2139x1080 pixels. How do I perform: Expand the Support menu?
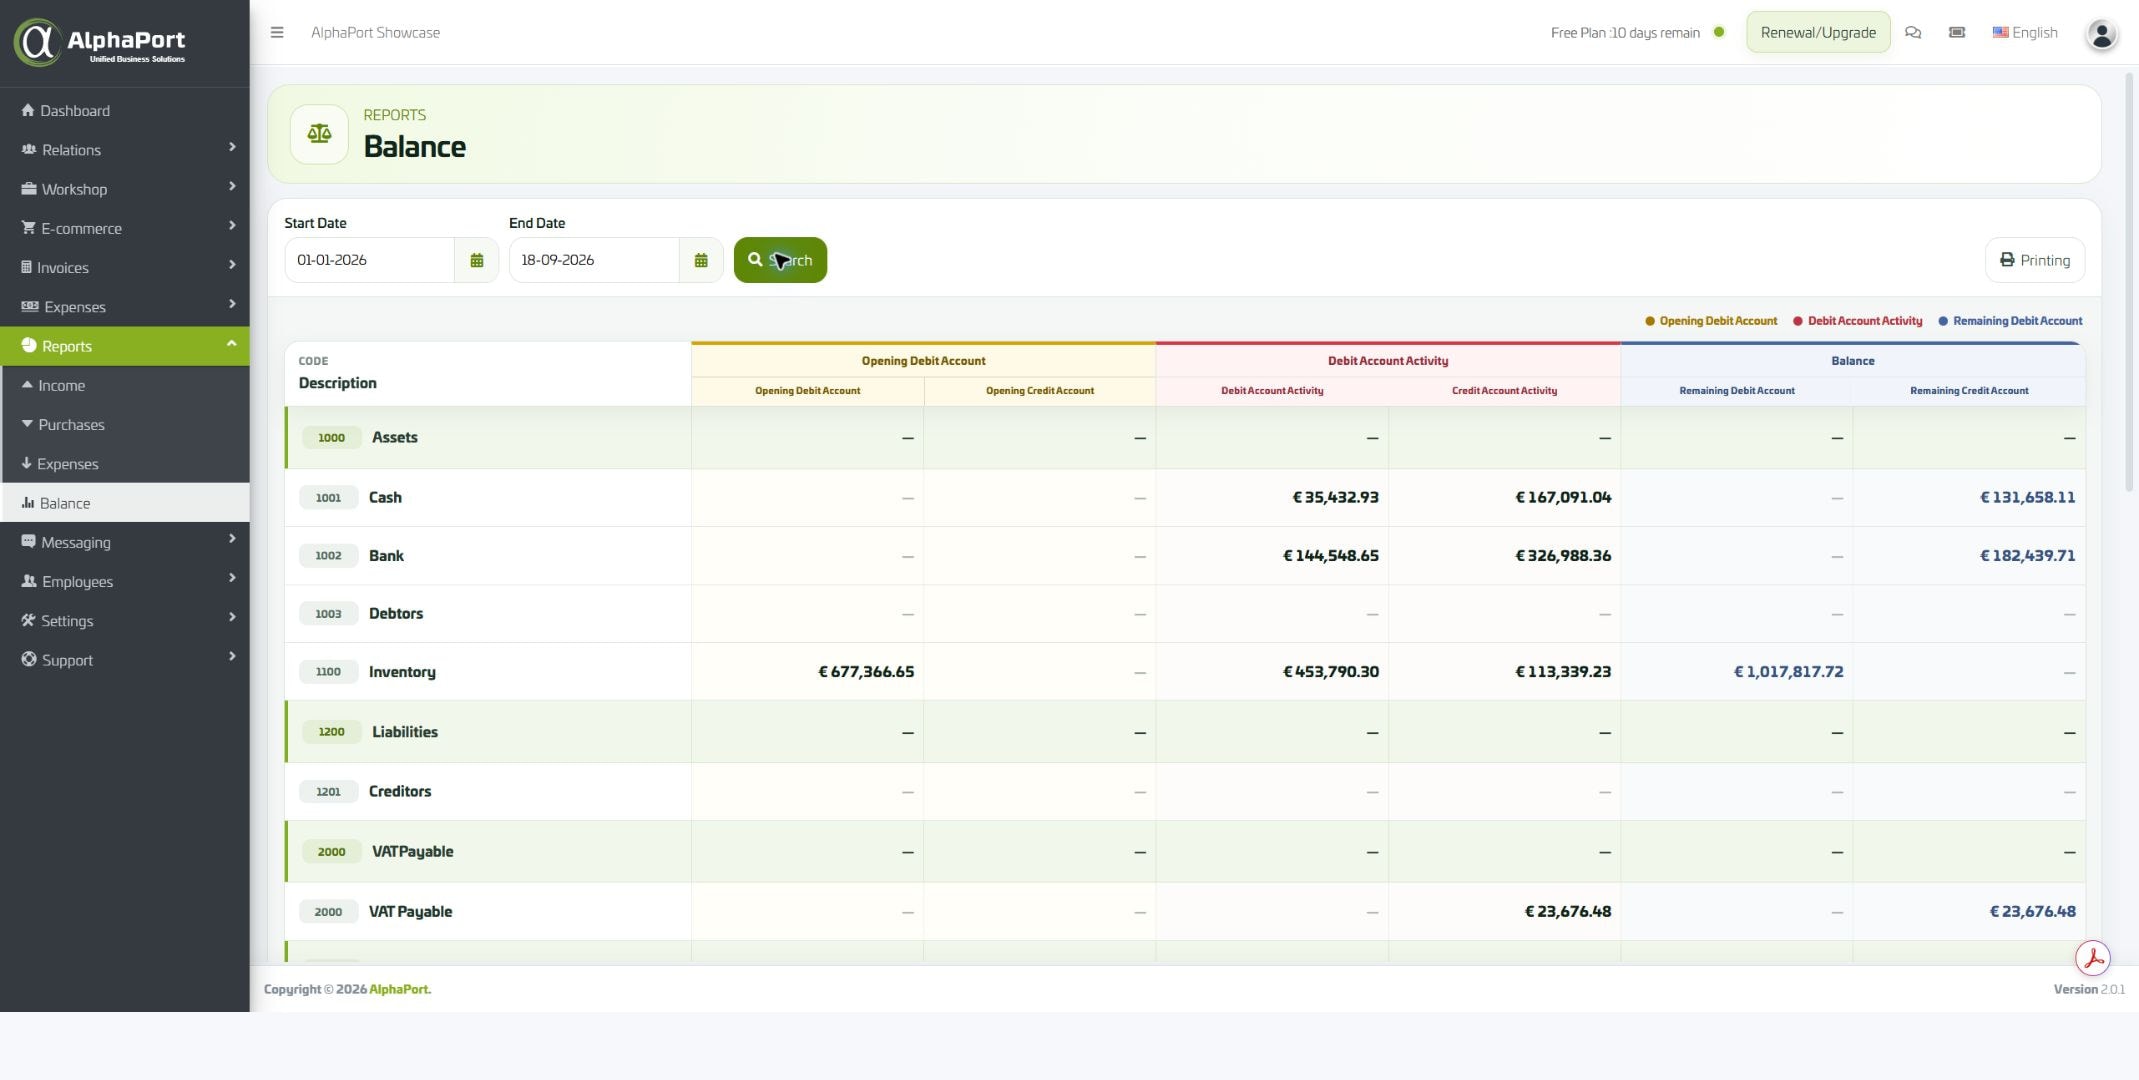tap(125, 659)
